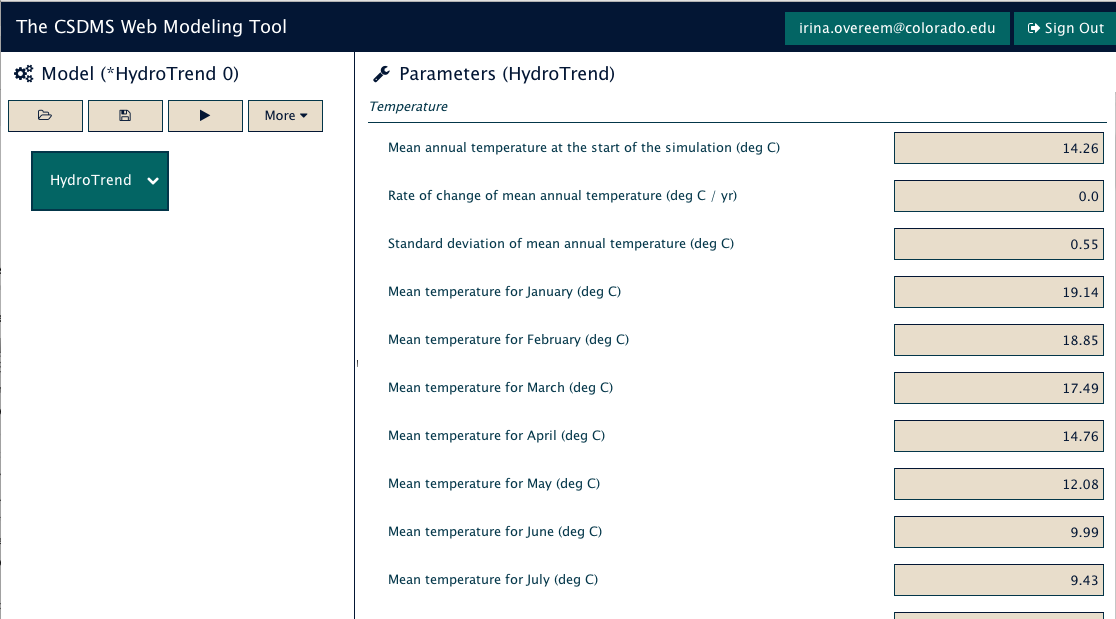Edit May mean temperature field
The width and height of the screenshot is (1116, 619).
pyautogui.click(x=999, y=484)
